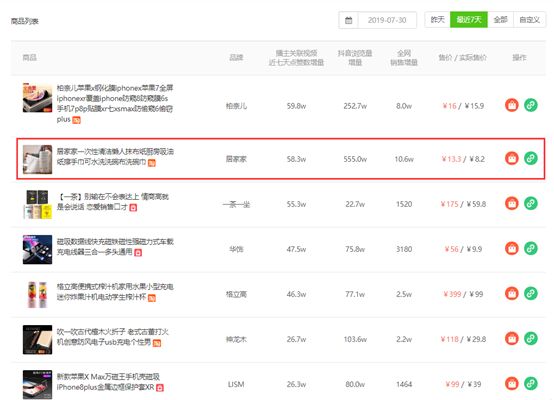
Task: Choose the 自定义 custom range tab
Action: pos(529,20)
